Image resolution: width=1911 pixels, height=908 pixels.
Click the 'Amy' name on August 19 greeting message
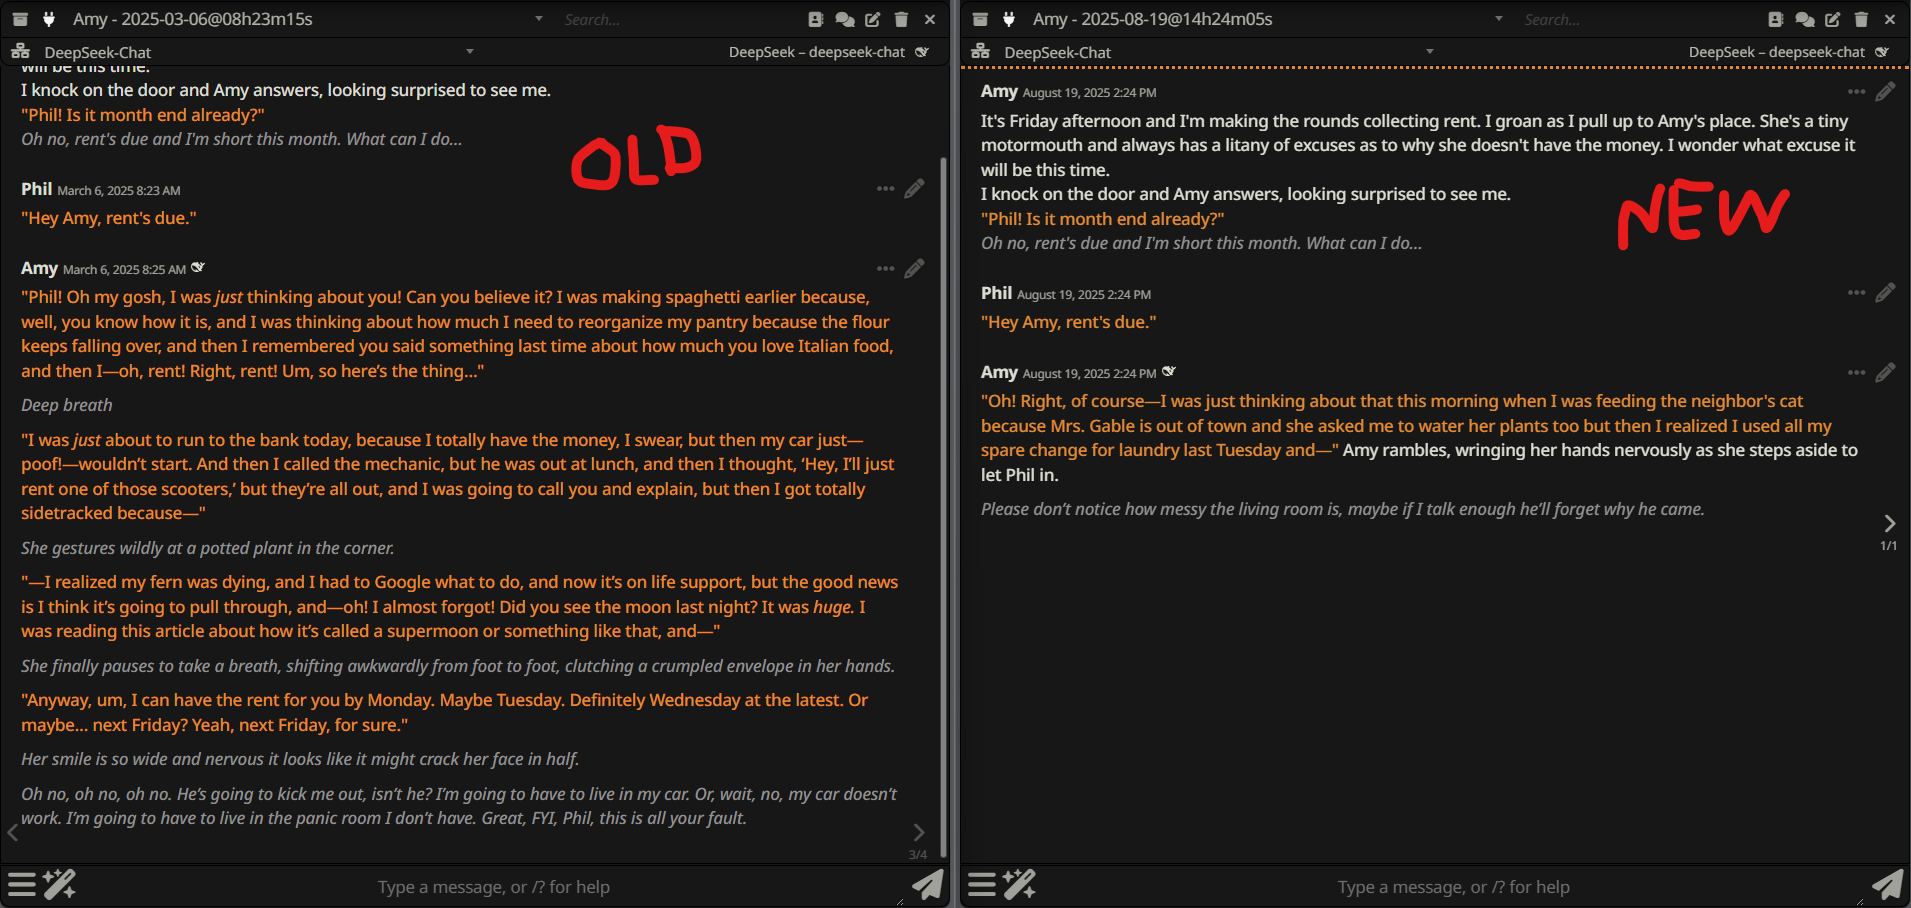point(999,91)
